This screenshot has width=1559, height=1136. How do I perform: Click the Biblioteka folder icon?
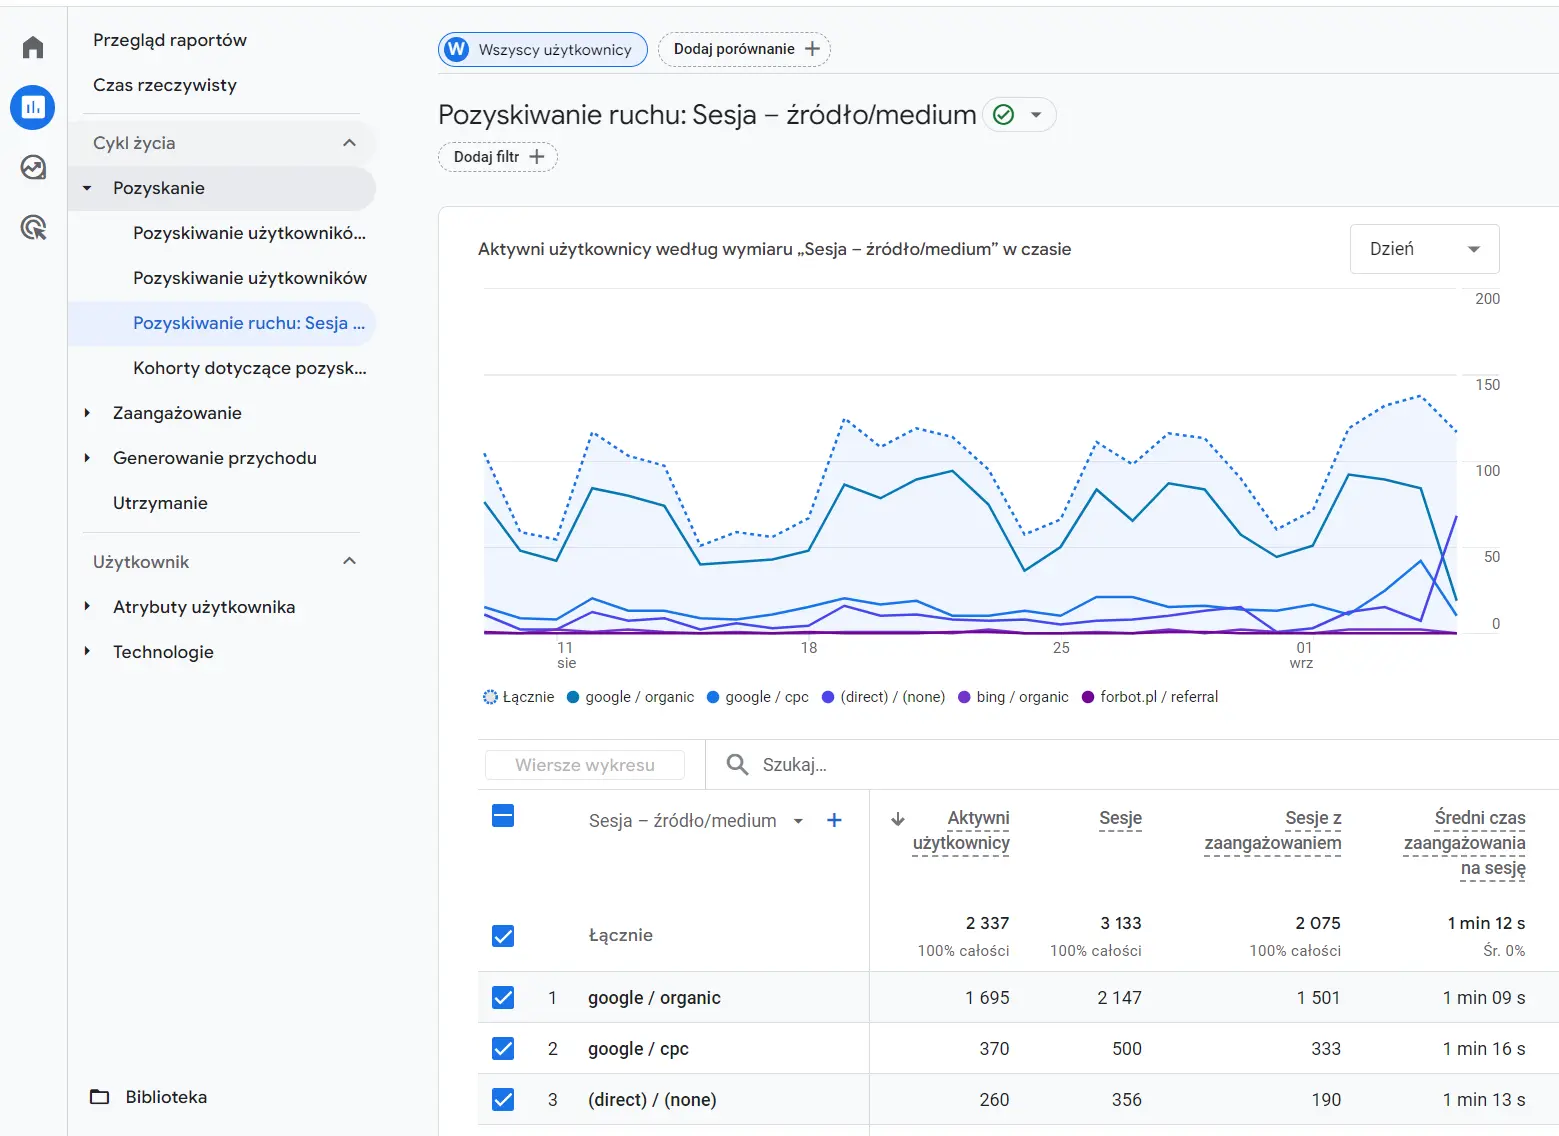tap(100, 1097)
